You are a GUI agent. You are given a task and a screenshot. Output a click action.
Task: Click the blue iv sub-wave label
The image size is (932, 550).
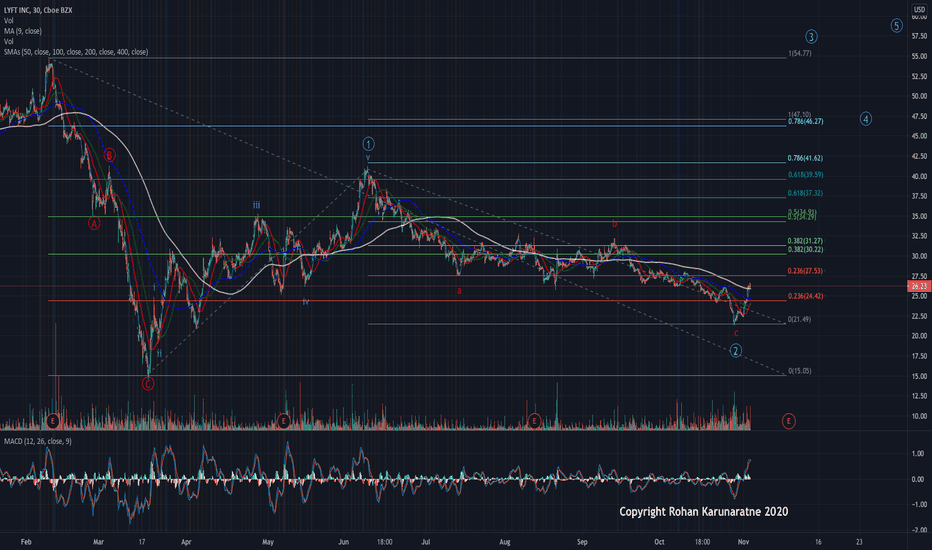click(306, 302)
